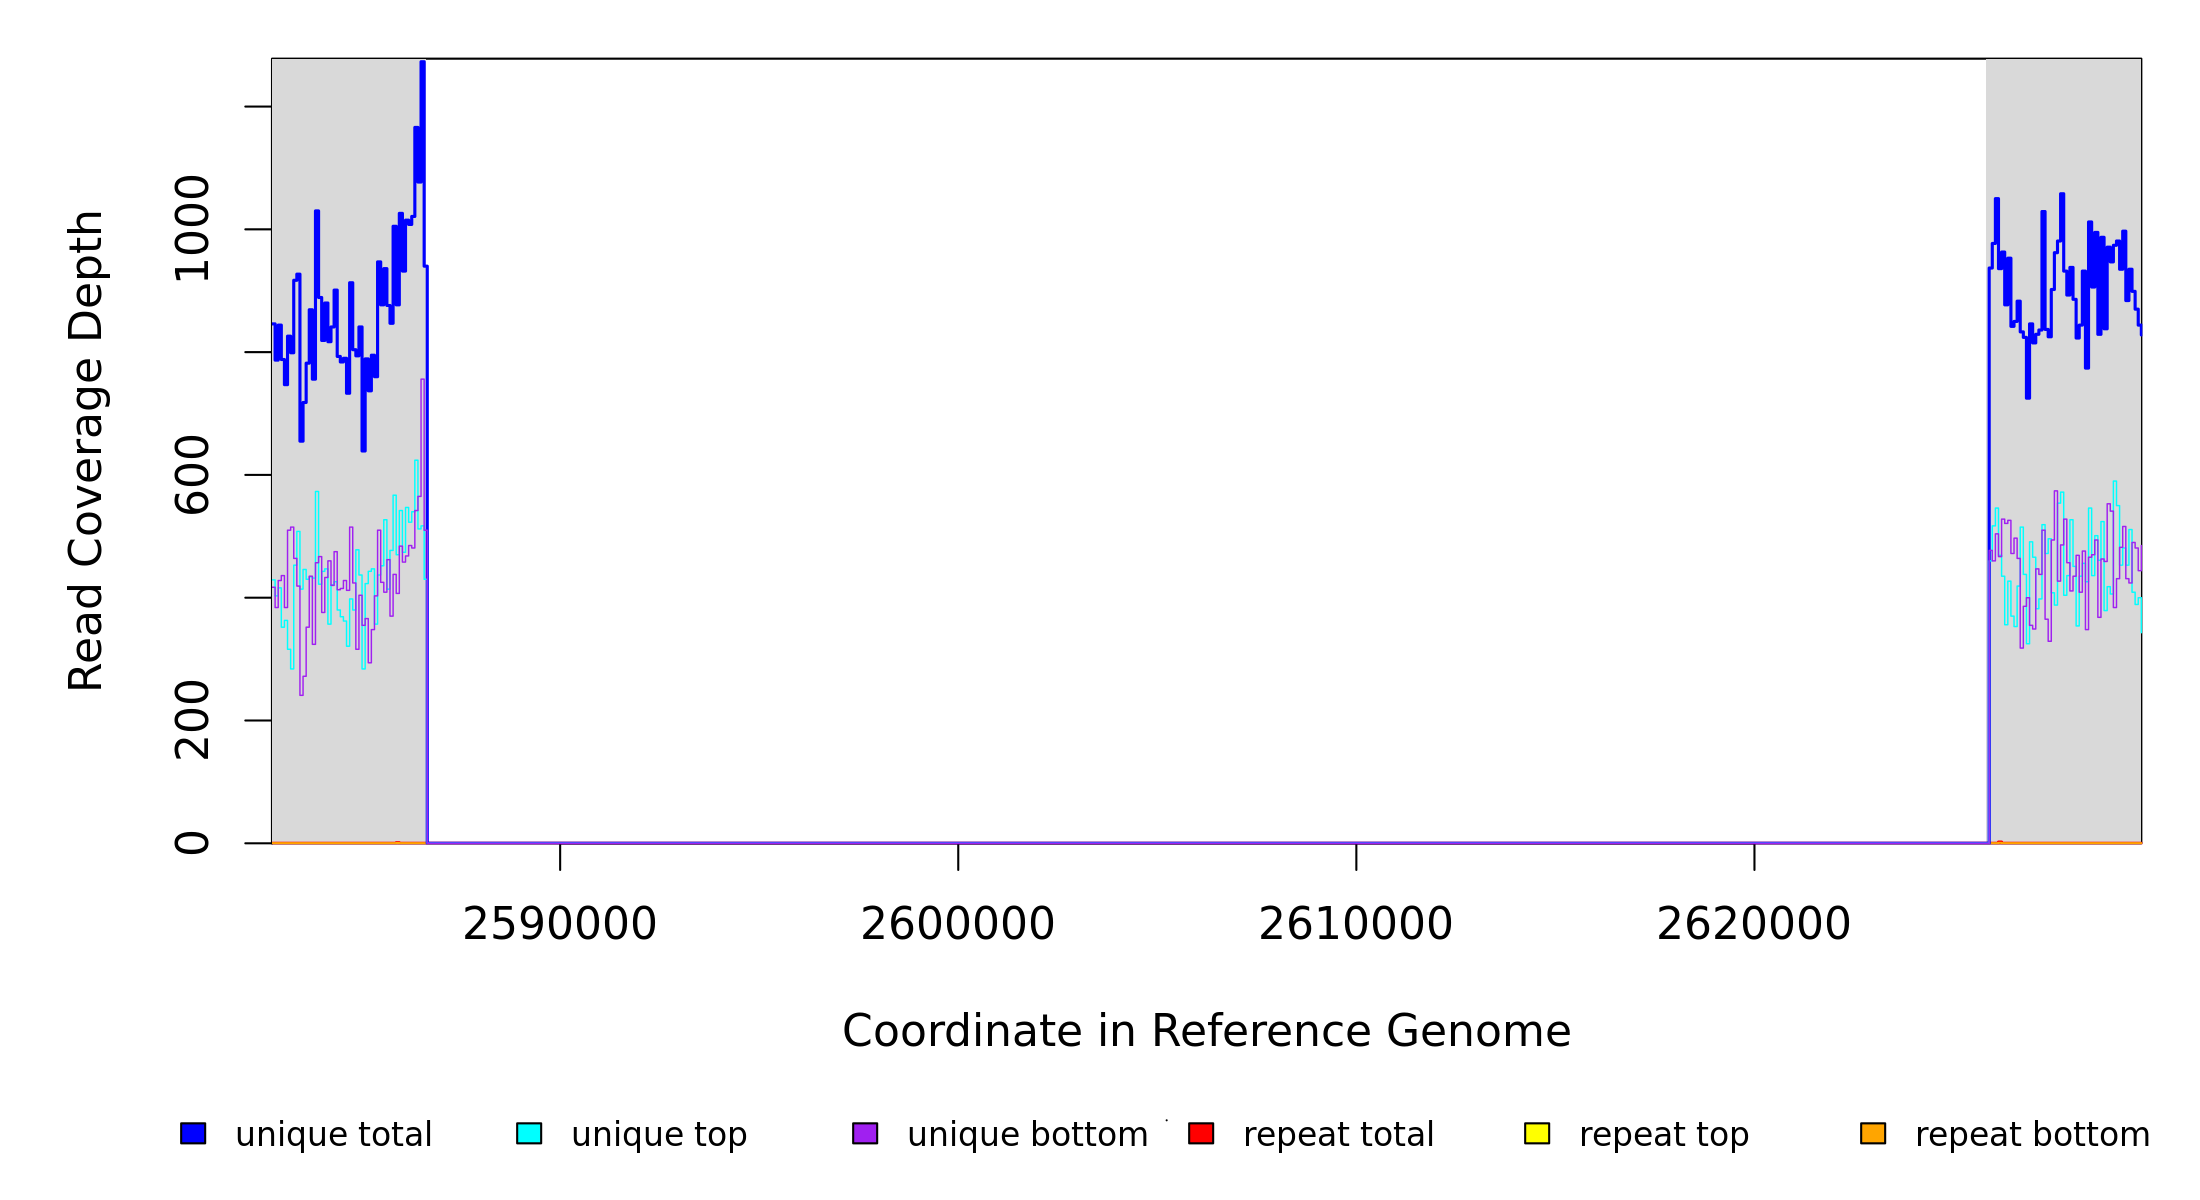
Task: Select the 'unique top' legend label
Action: 659,1135
